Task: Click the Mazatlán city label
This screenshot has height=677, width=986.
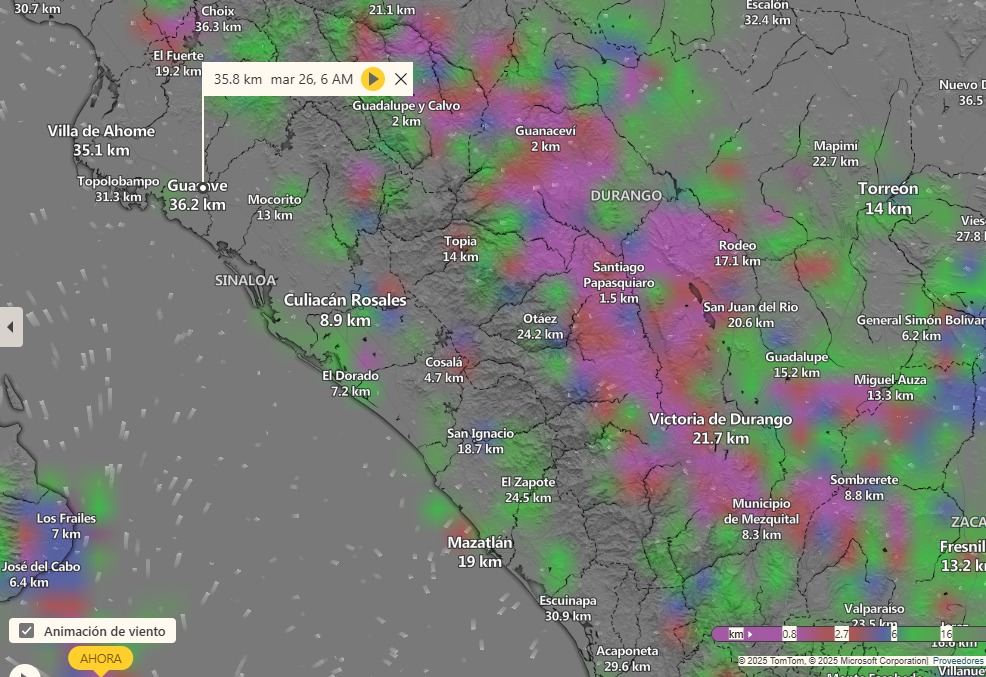Action: [x=480, y=552]
